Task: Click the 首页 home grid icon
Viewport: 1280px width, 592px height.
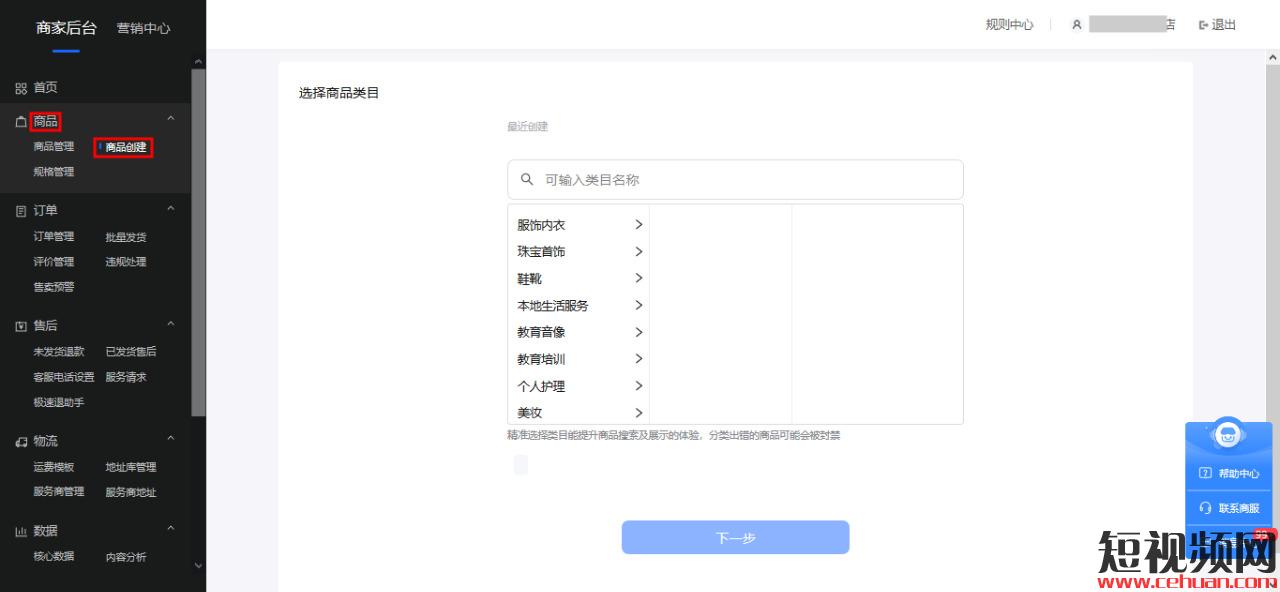Action: 21,88
